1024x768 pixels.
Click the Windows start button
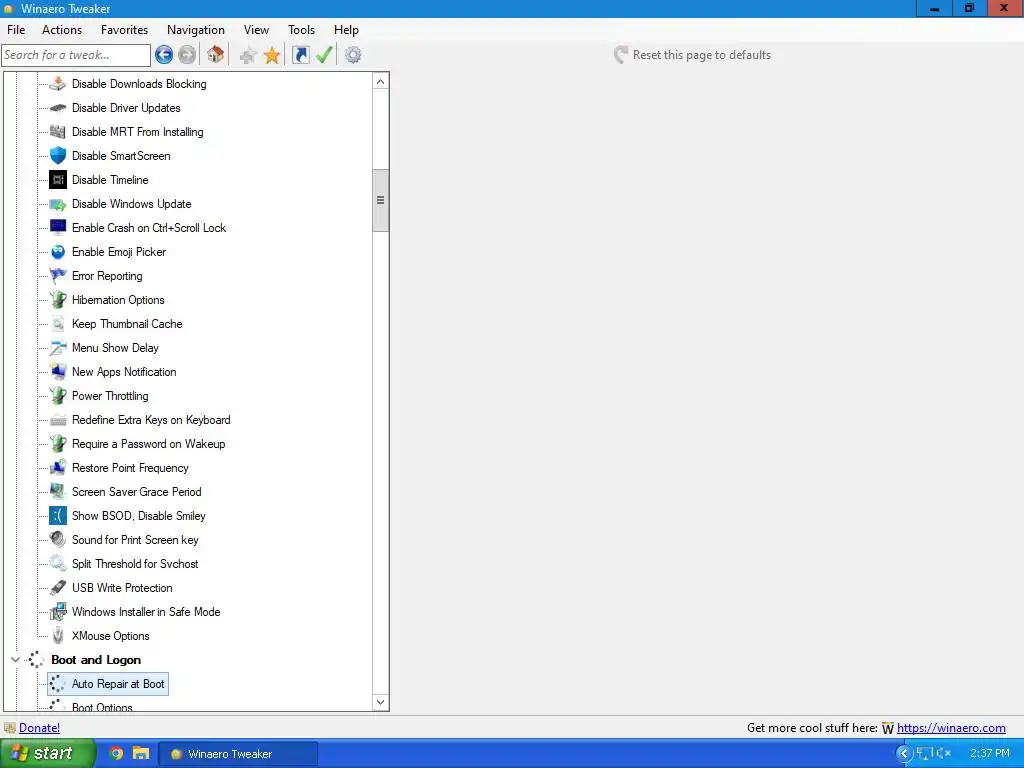pyautogui.click(x=46, y=754)
